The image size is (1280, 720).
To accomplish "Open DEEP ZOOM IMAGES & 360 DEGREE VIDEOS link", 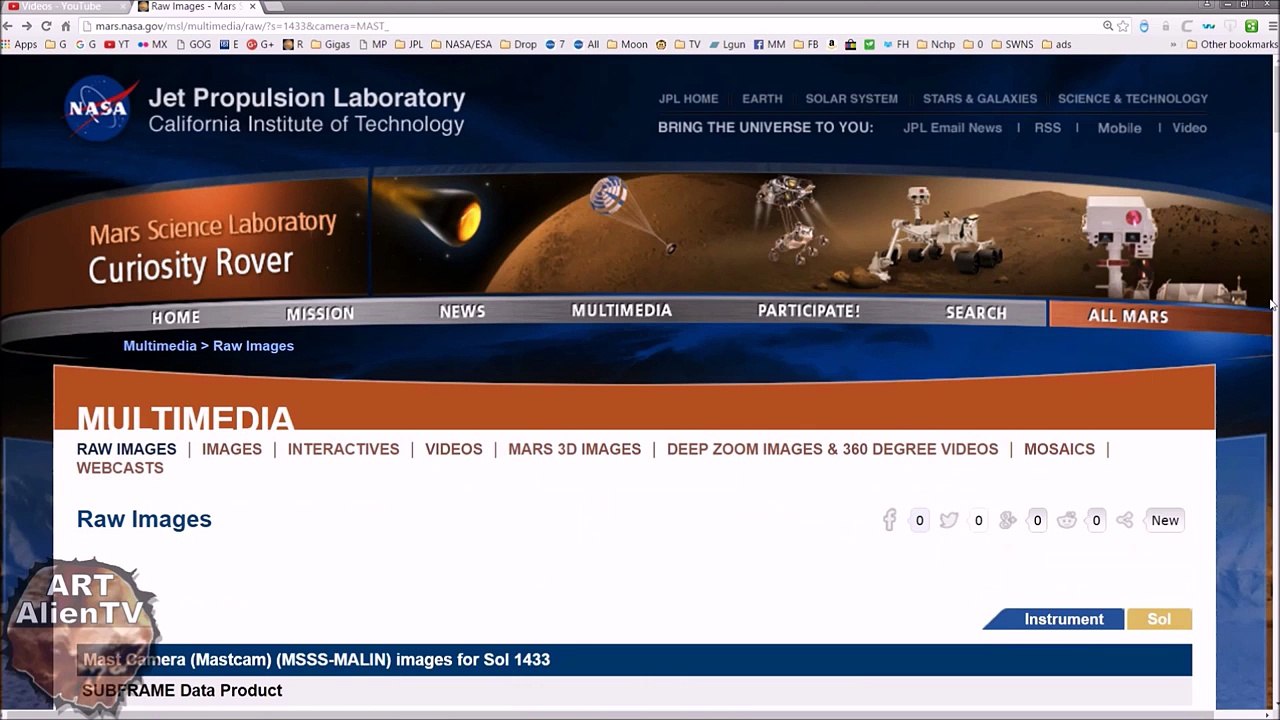I will pos(832,449).
